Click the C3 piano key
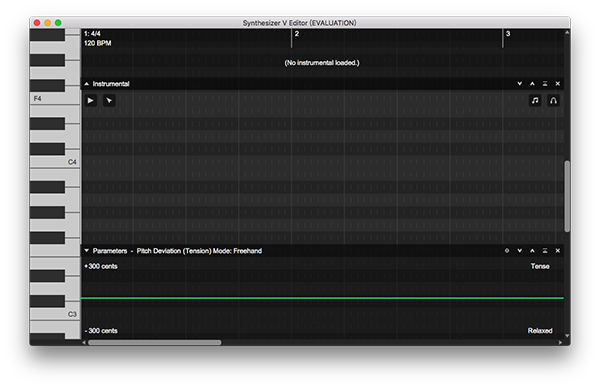The width and height of the screenshot is (600, 388). point(54,314)
